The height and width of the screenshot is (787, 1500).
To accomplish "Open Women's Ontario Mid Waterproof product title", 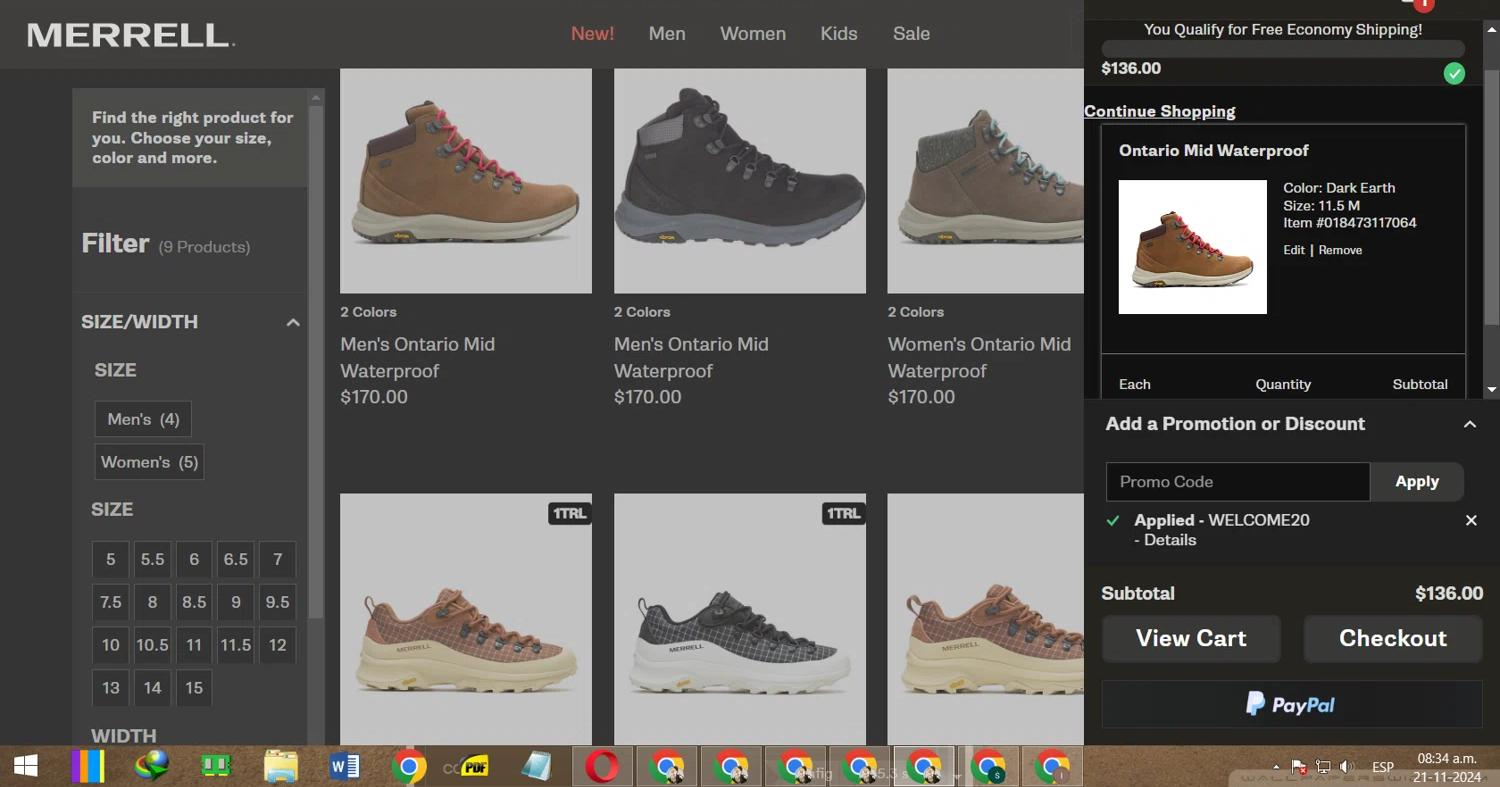I will (x=979, y=357).
